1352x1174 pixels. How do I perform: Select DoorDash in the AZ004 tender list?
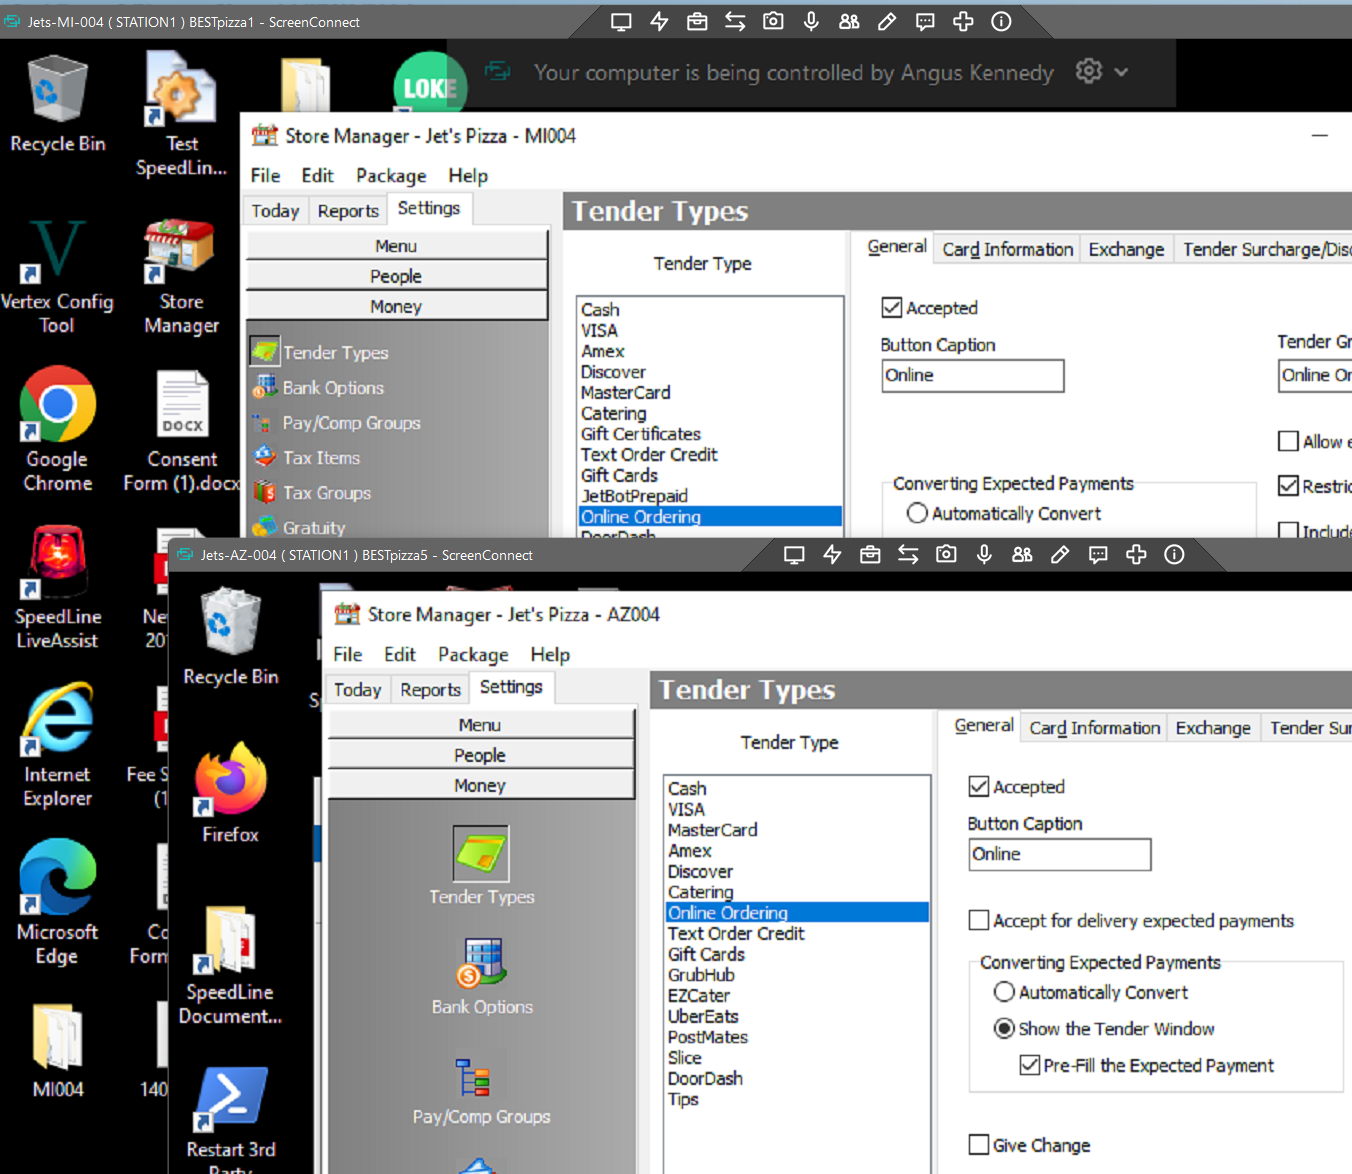point(705,1078)
